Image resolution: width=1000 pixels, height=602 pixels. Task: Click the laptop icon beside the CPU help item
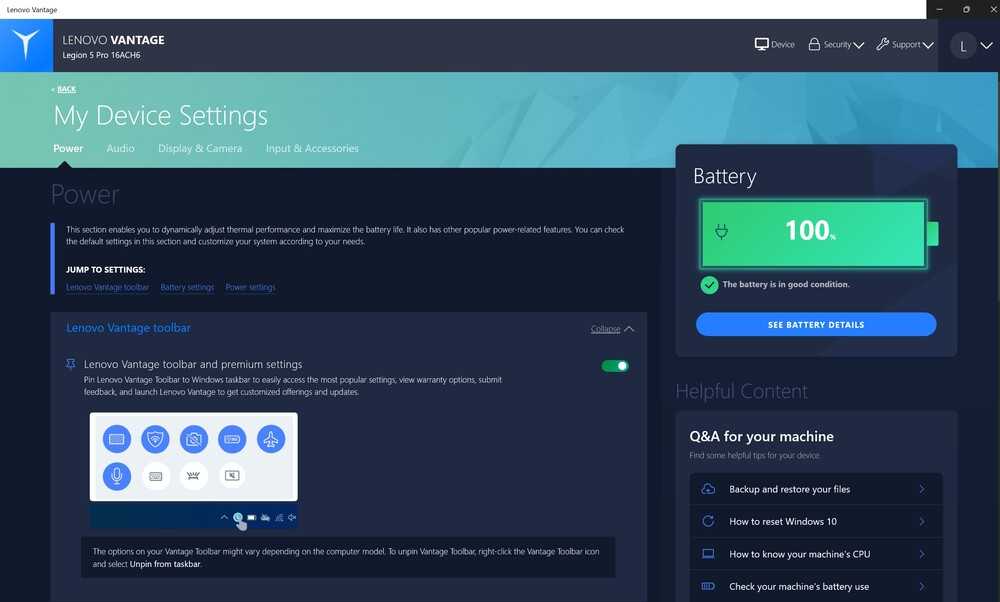pyautogui.click(x=708, y=554)
